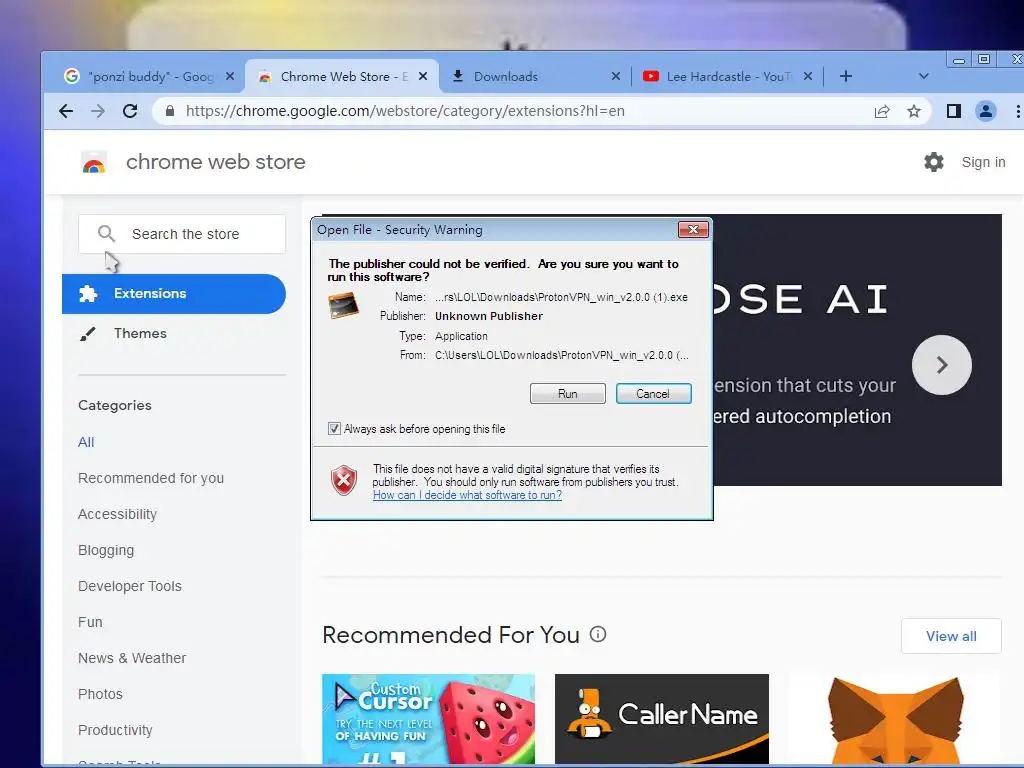Switch to the Chrome Web Store tab
1024x768 pixels.
click(342, 76)
